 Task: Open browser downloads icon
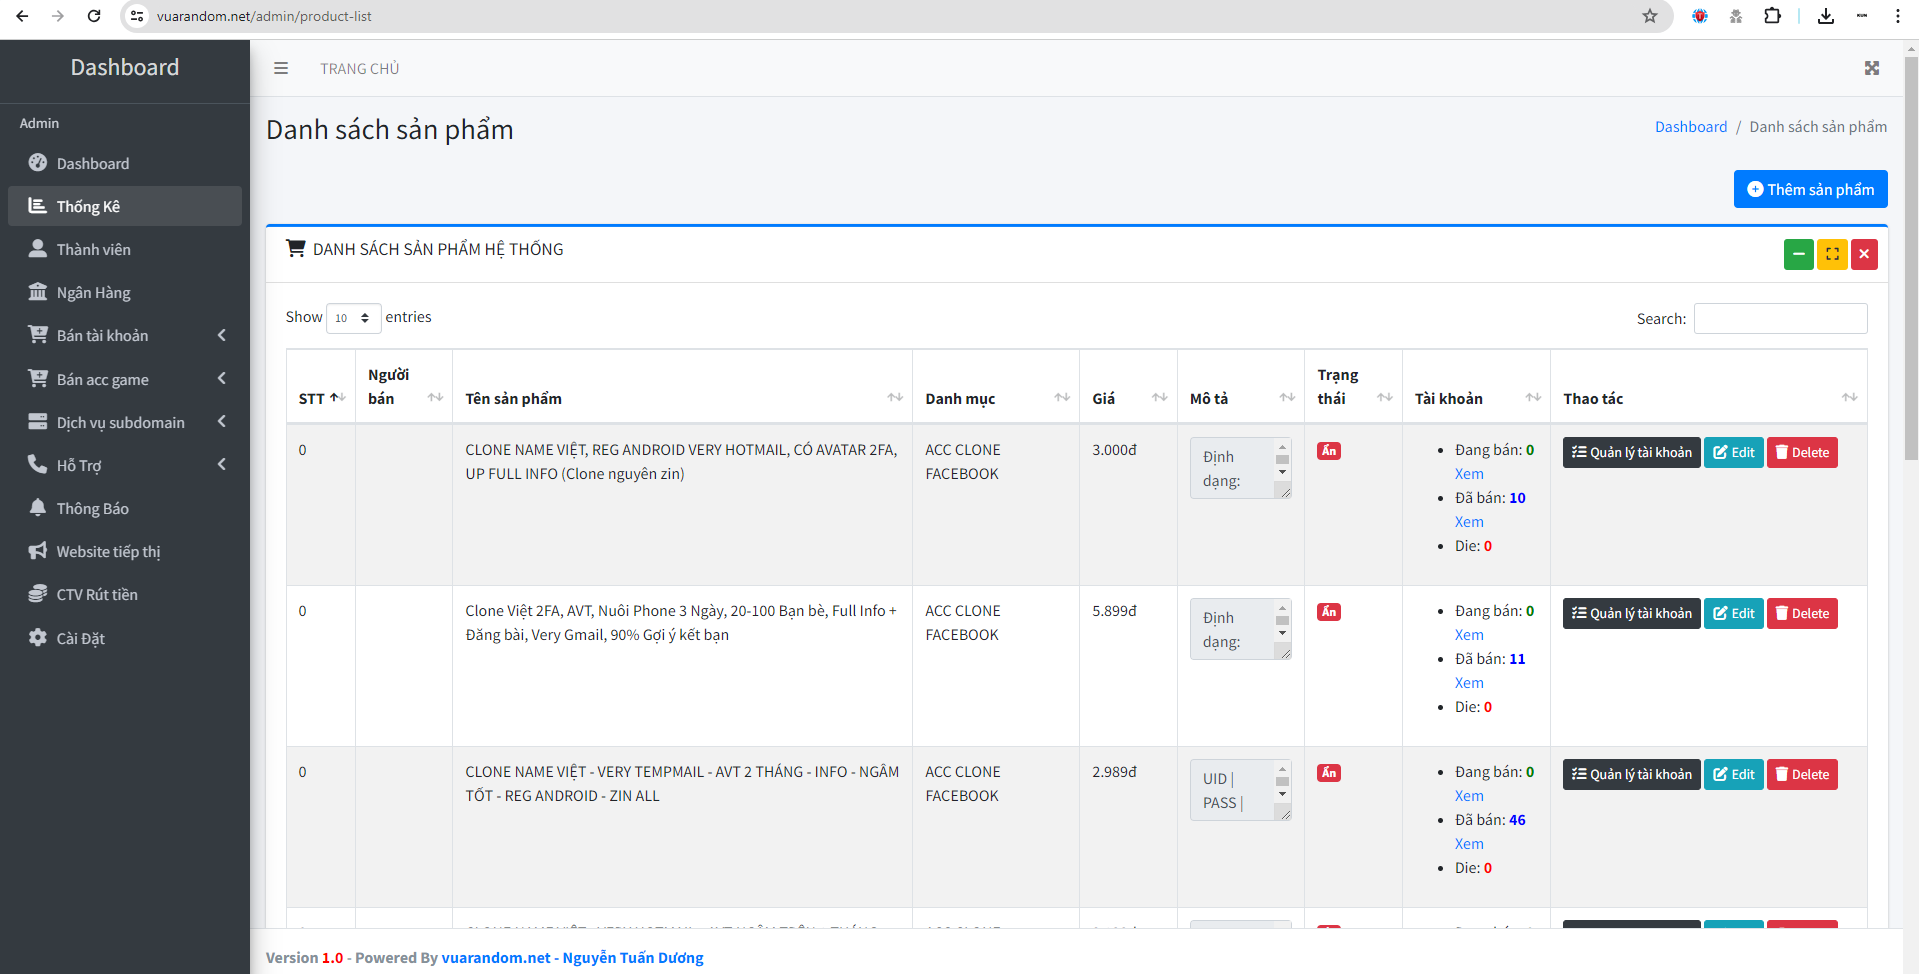pyautogui.click(x=1826, y=16)
